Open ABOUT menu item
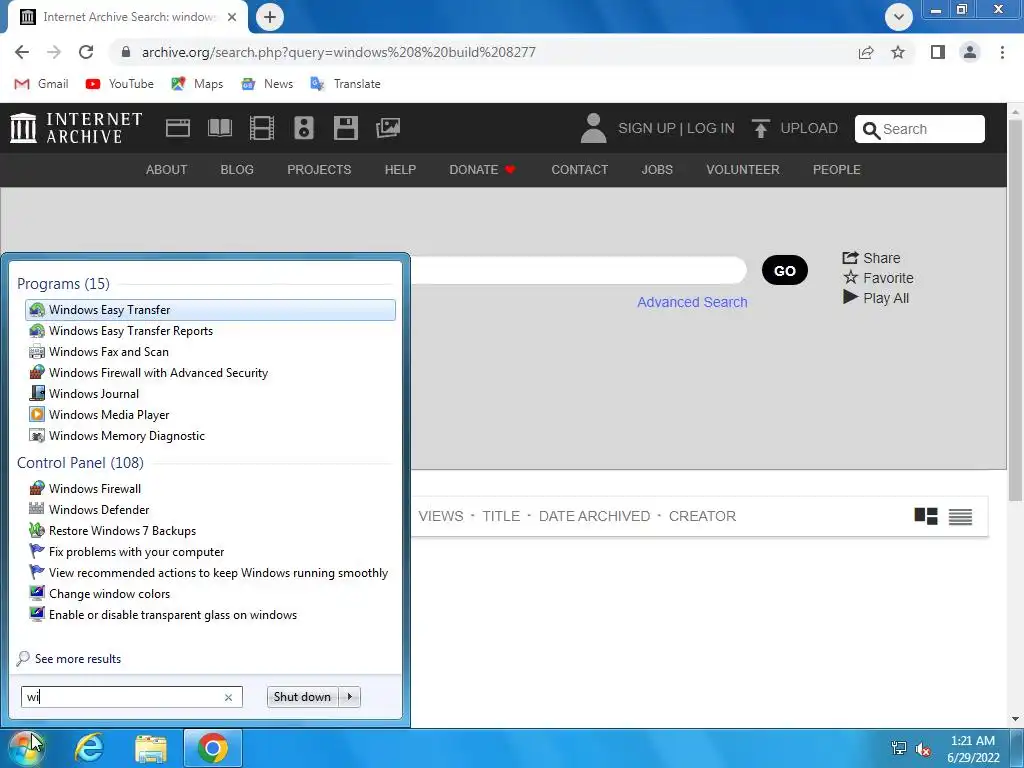 tap(167, 170)
